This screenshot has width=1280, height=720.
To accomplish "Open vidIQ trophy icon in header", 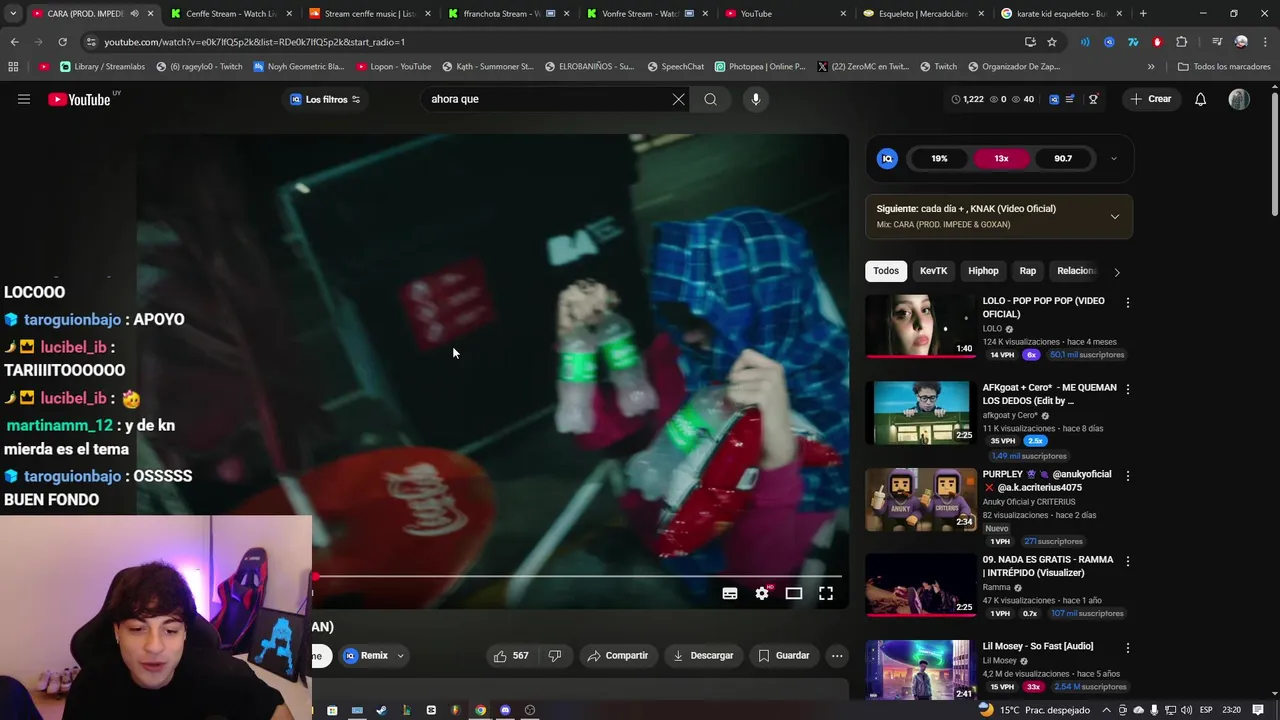I will pyautogui.click(x=1093, y=99).
